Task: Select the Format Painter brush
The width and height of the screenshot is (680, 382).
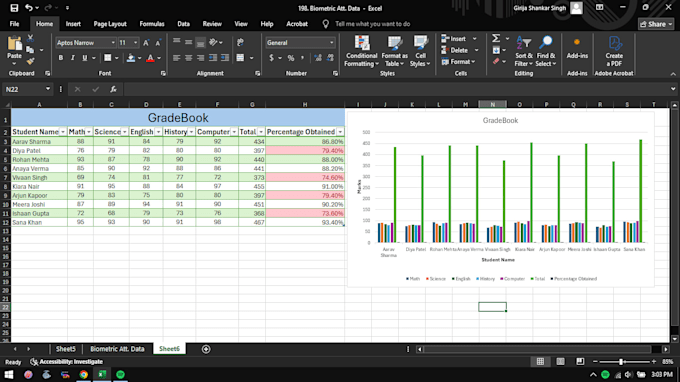Action: click(30, 61)
